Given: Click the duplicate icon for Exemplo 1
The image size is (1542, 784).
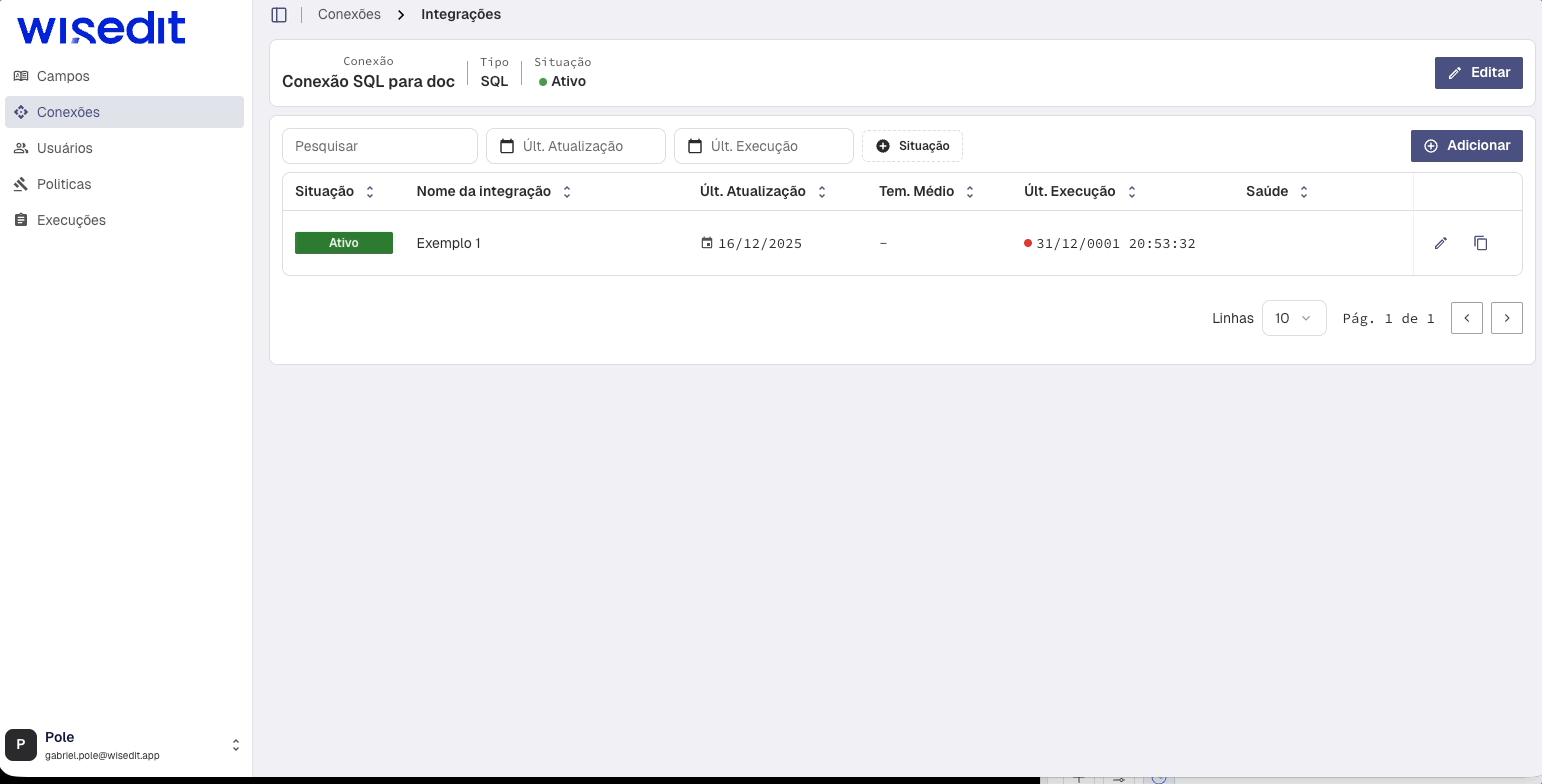Looking at the screenshot, I should [1481, 243].
